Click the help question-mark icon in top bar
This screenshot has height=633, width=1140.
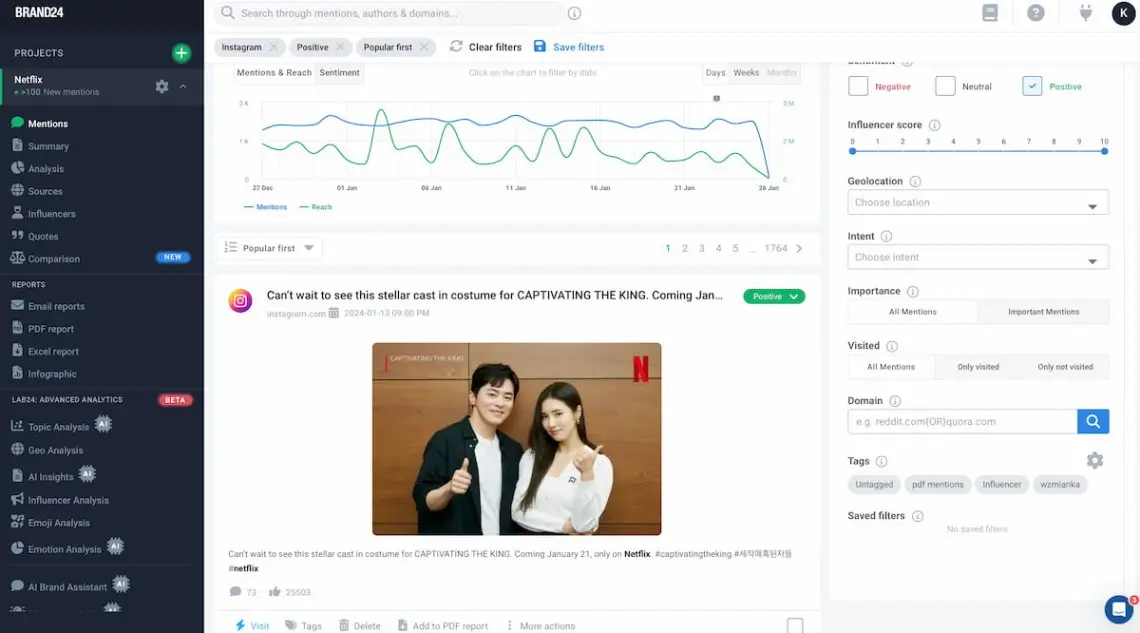point(1036,13)
